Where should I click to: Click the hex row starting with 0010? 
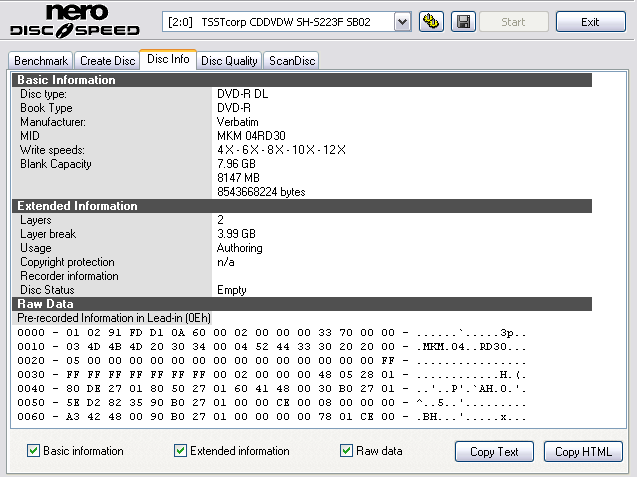(x=271, y=347)
